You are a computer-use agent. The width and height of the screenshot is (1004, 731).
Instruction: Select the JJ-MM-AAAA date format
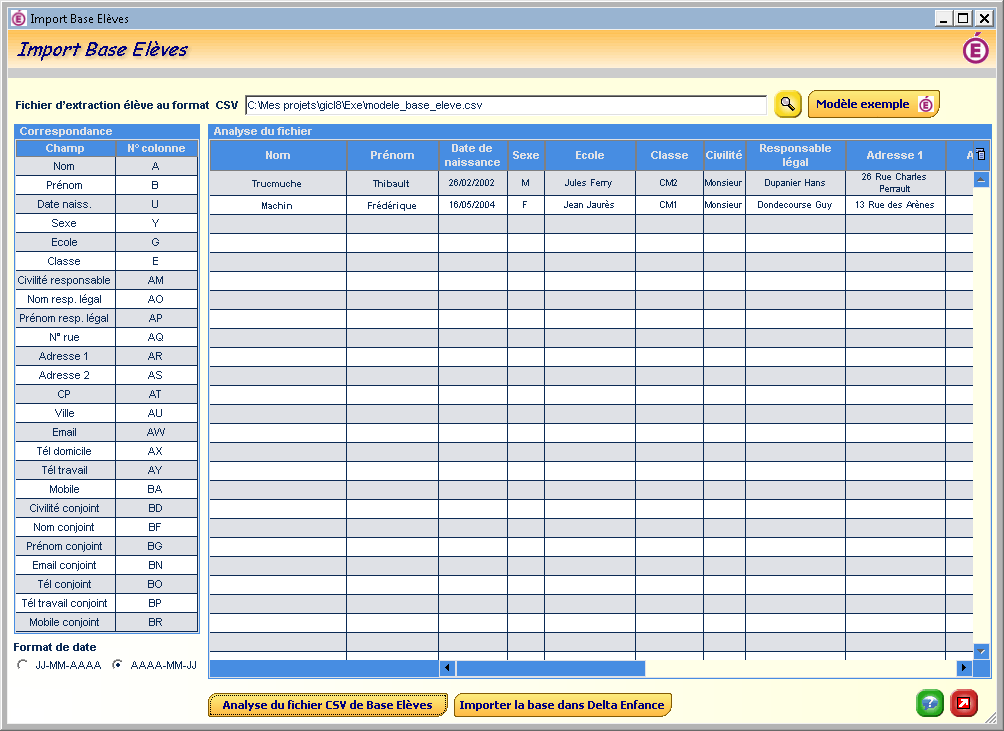click(22, 665)
